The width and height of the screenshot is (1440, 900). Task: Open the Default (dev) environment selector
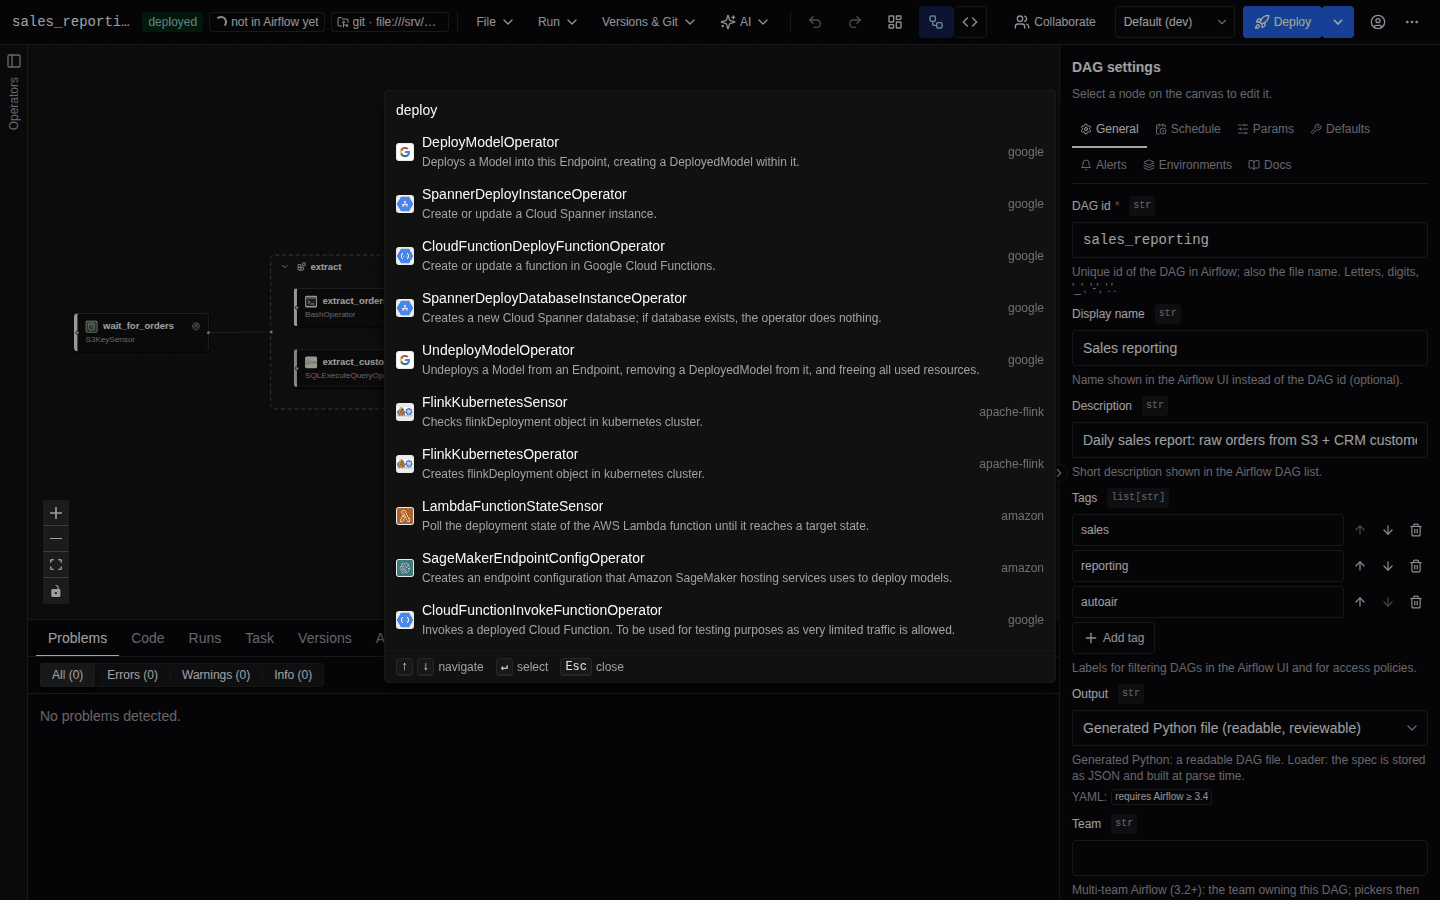point(1174,22)
